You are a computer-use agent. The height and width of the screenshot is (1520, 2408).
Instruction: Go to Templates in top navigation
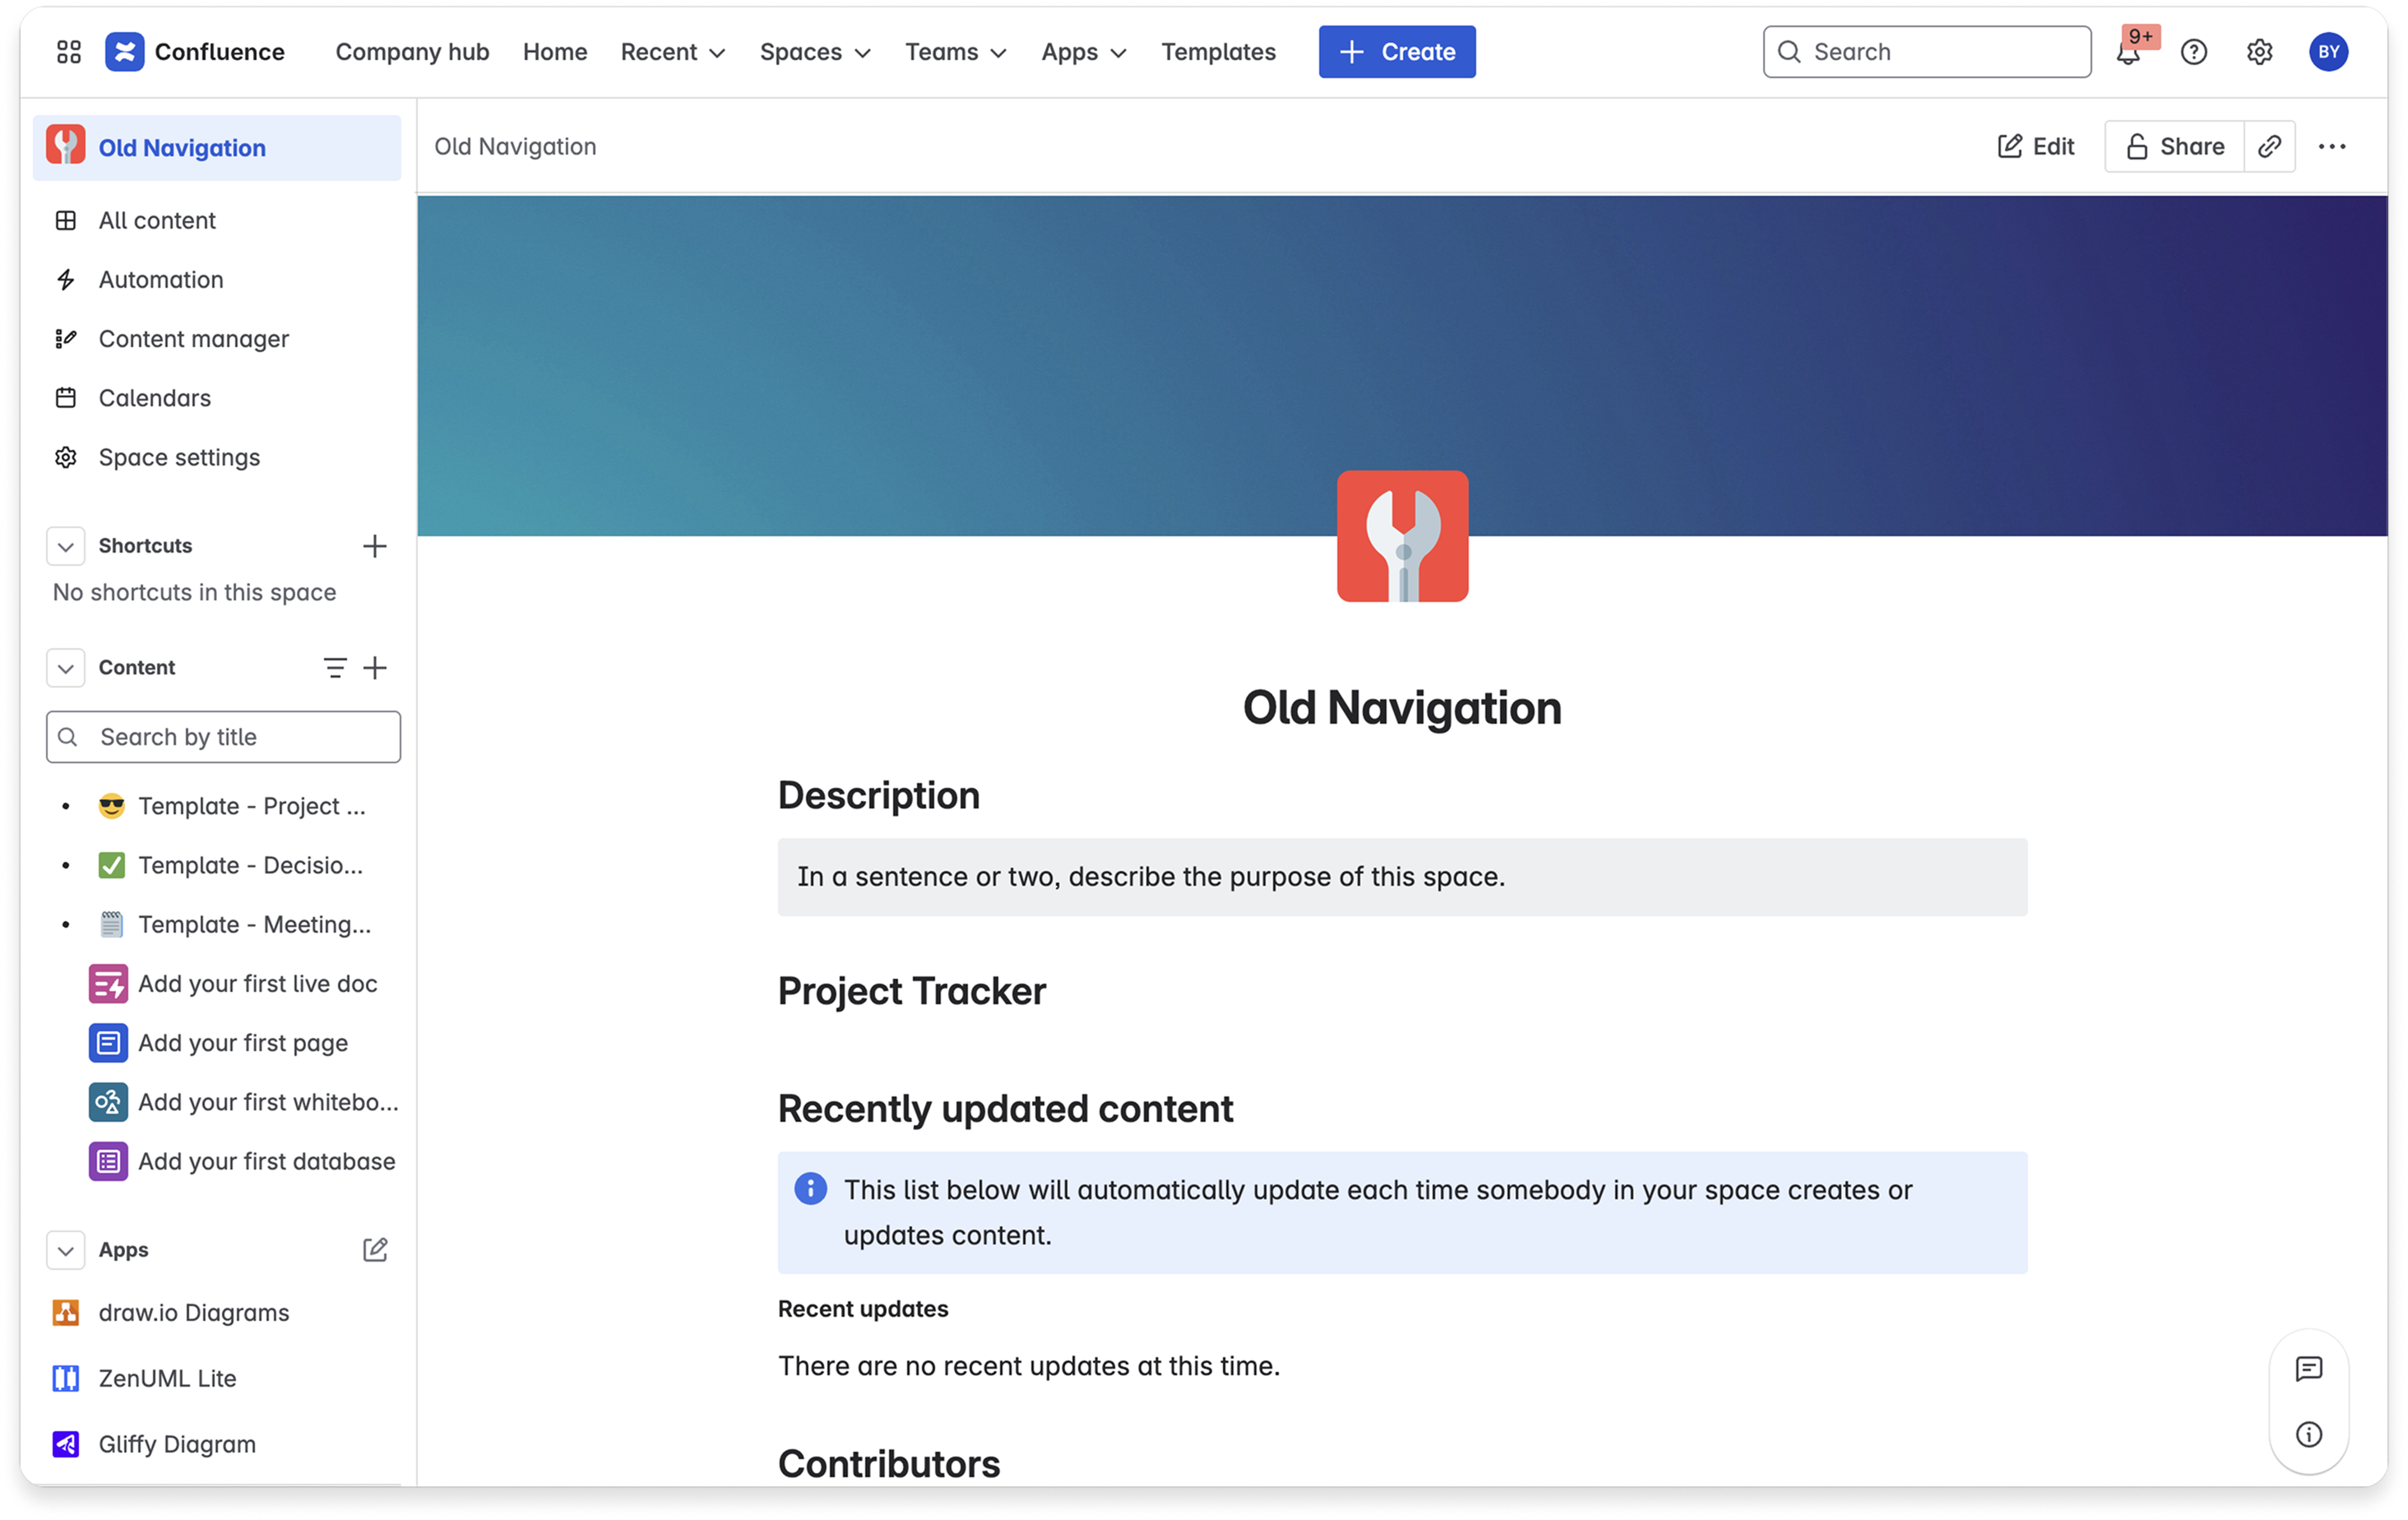coord(1218,52)
